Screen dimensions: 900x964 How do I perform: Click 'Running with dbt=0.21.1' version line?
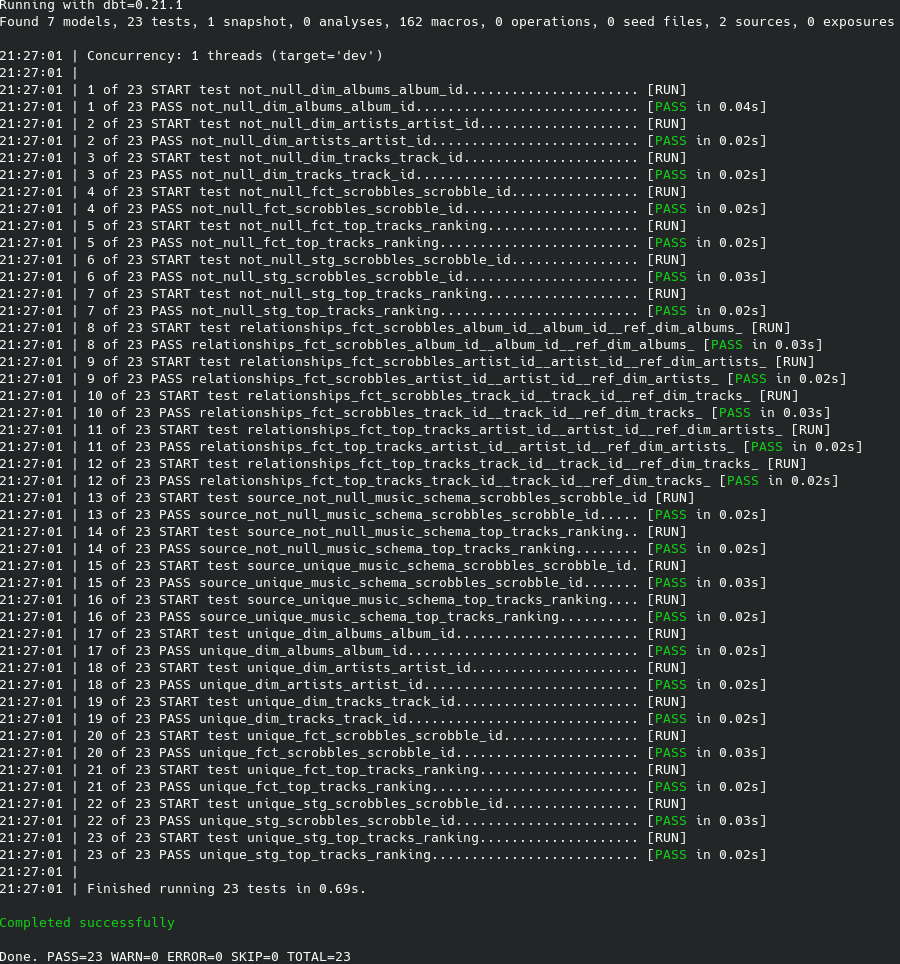tap(91, 5)
